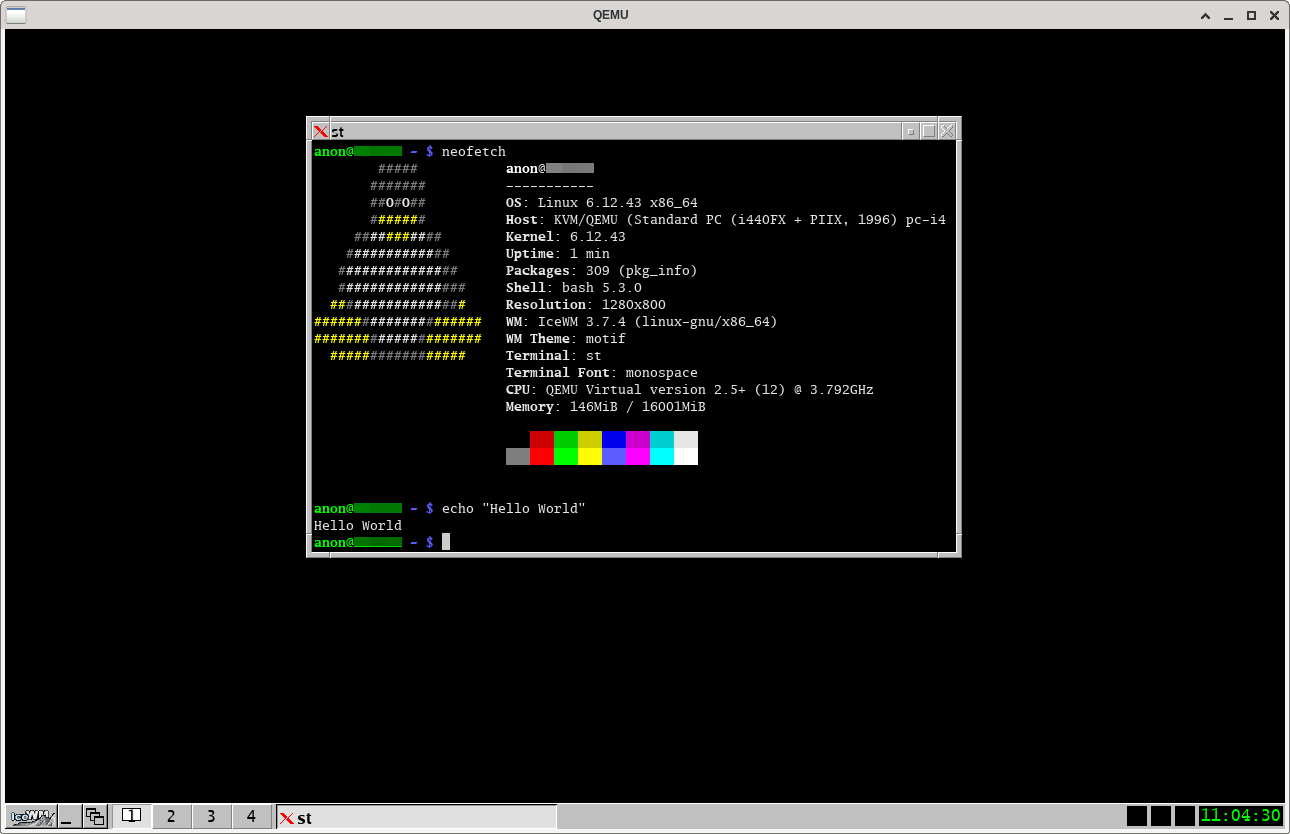Click the 'Shell: bash 5.3.0' line
Screen dimensions: 1290x834
pos(574,288)
